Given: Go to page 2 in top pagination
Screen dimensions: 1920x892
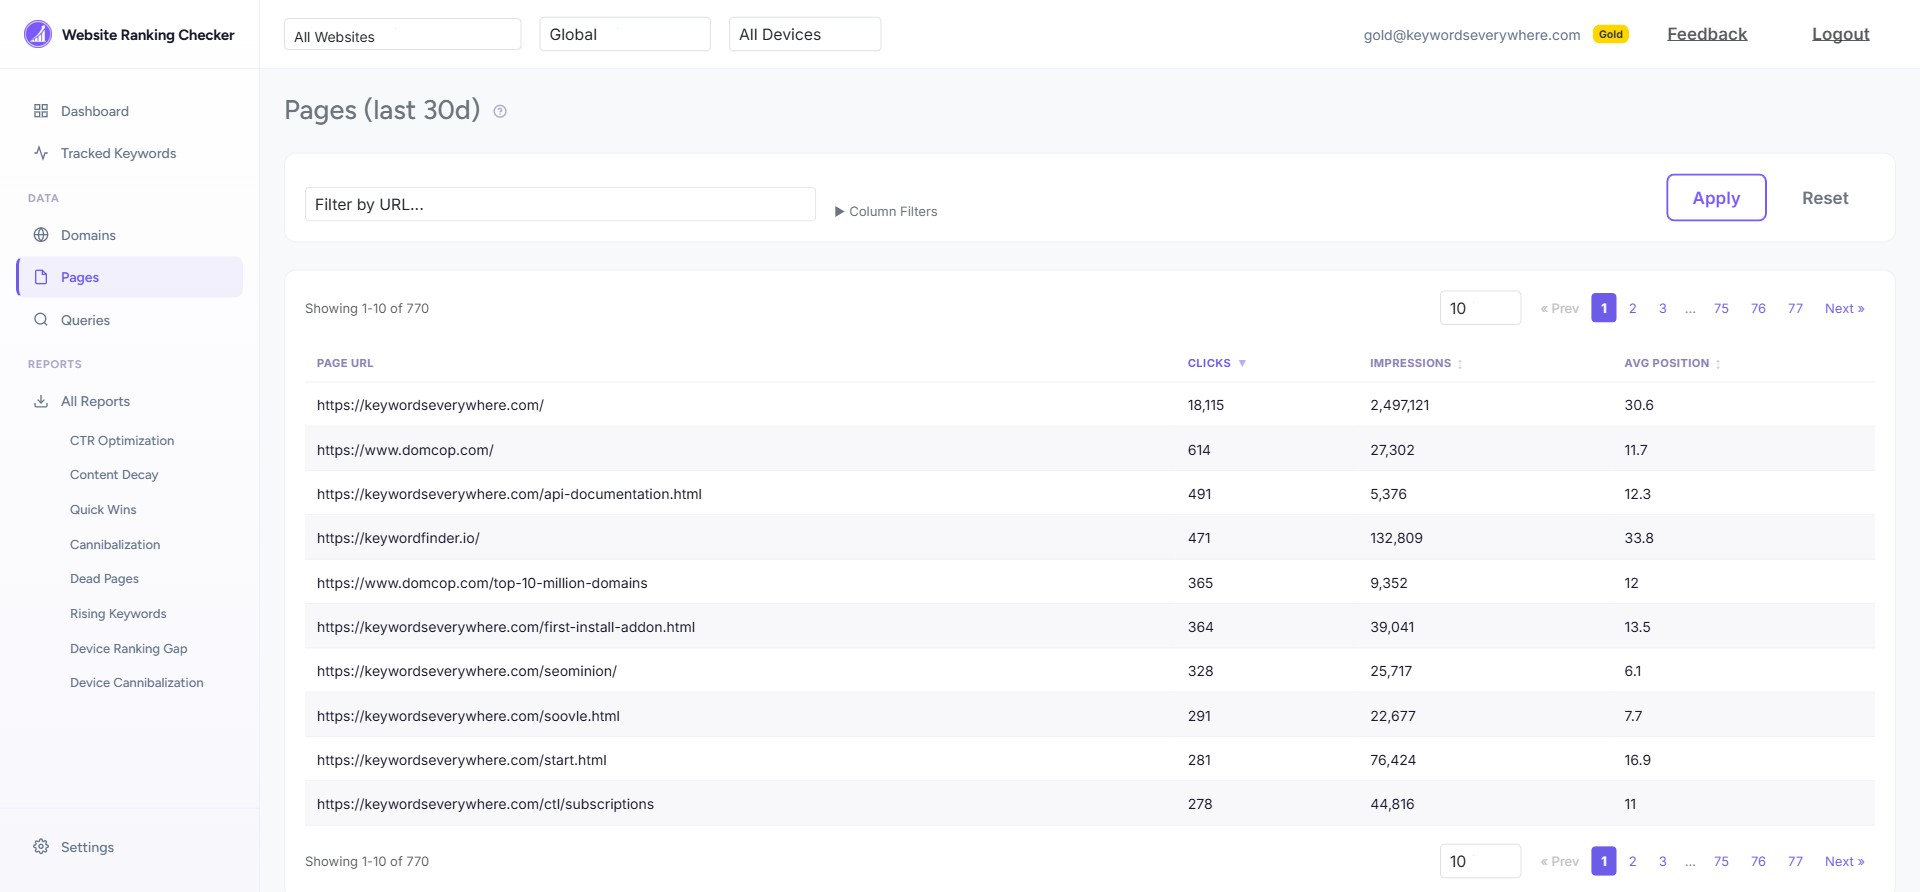Looking at the screenshot, I should pos(1633,308).
